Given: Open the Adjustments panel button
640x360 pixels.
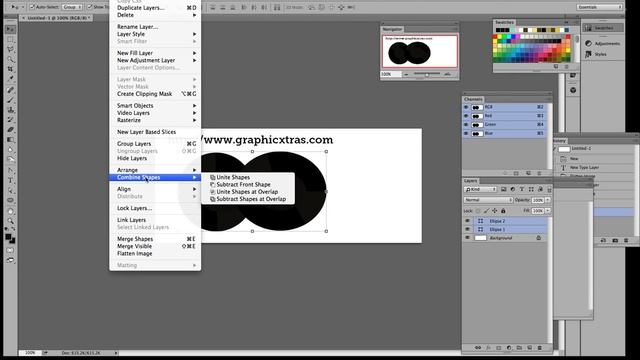Looking at the screenshot, I should tap(602, 43).
